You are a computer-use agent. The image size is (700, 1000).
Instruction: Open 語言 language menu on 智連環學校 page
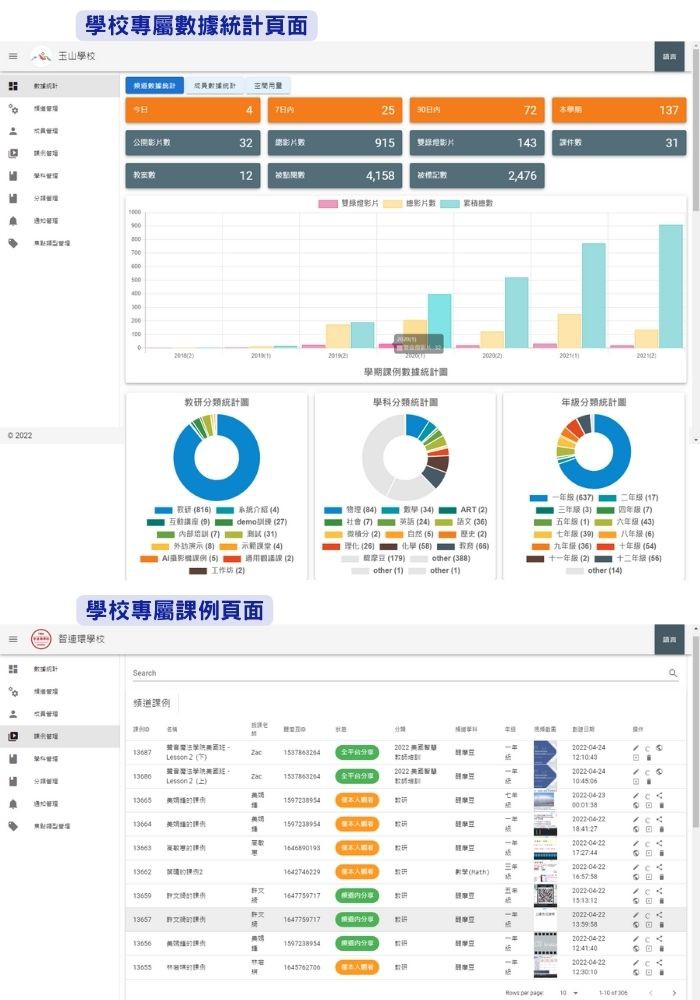[670, 639]
